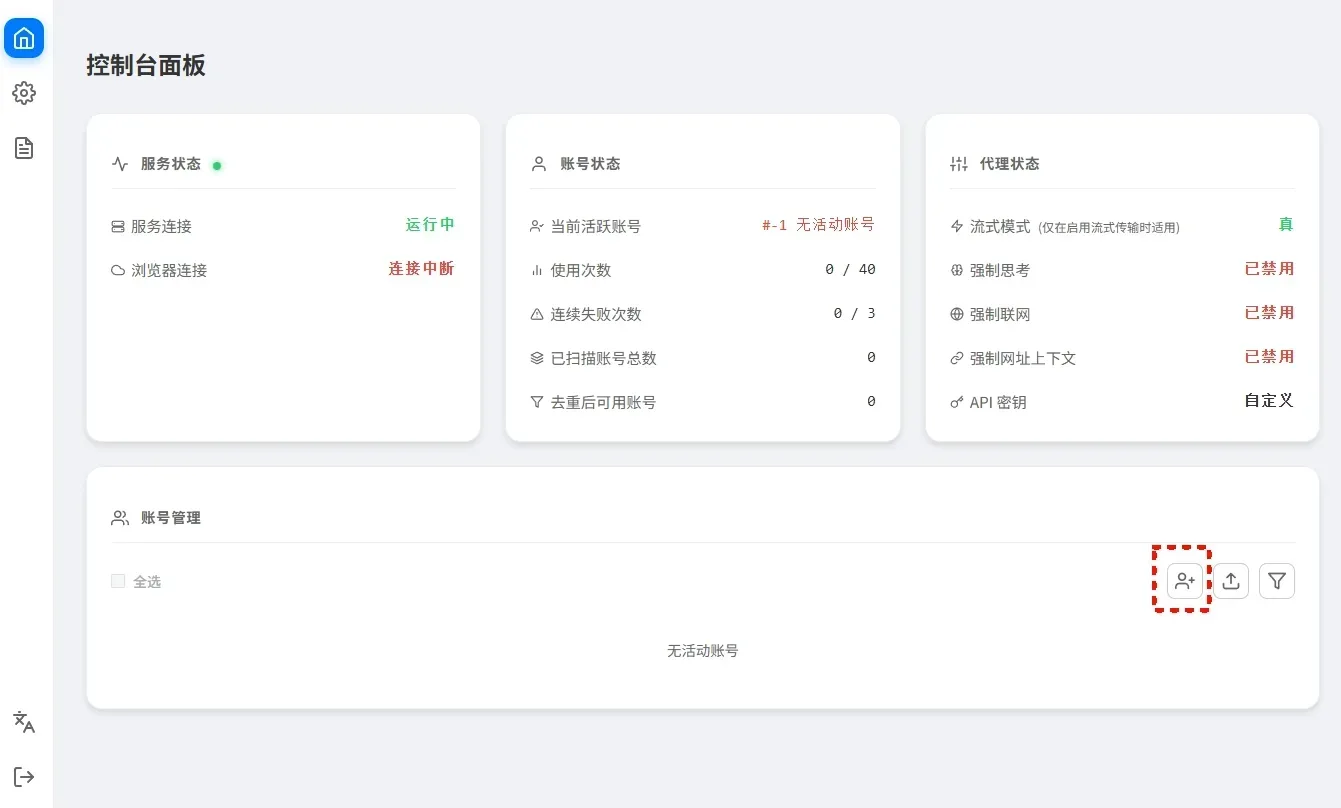This screenshot has width=1341, height=808.
Task: Click the green service status indicator dot
Action: click(217, 165)
